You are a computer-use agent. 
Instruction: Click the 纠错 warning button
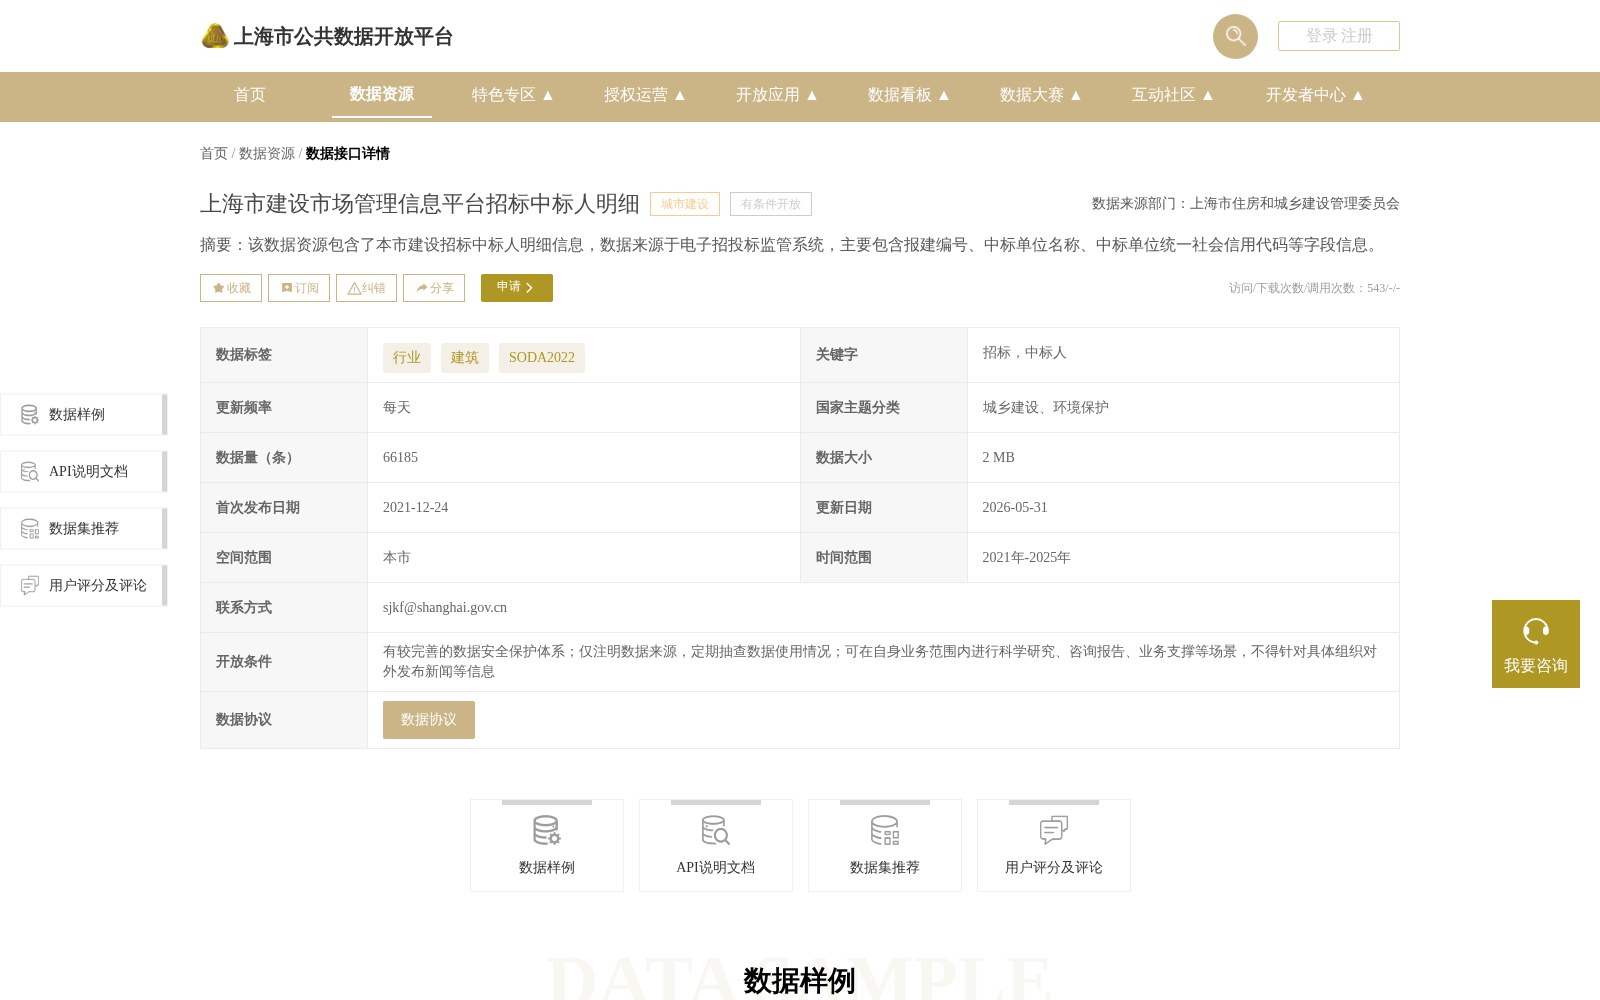click(x=366, y=288)
